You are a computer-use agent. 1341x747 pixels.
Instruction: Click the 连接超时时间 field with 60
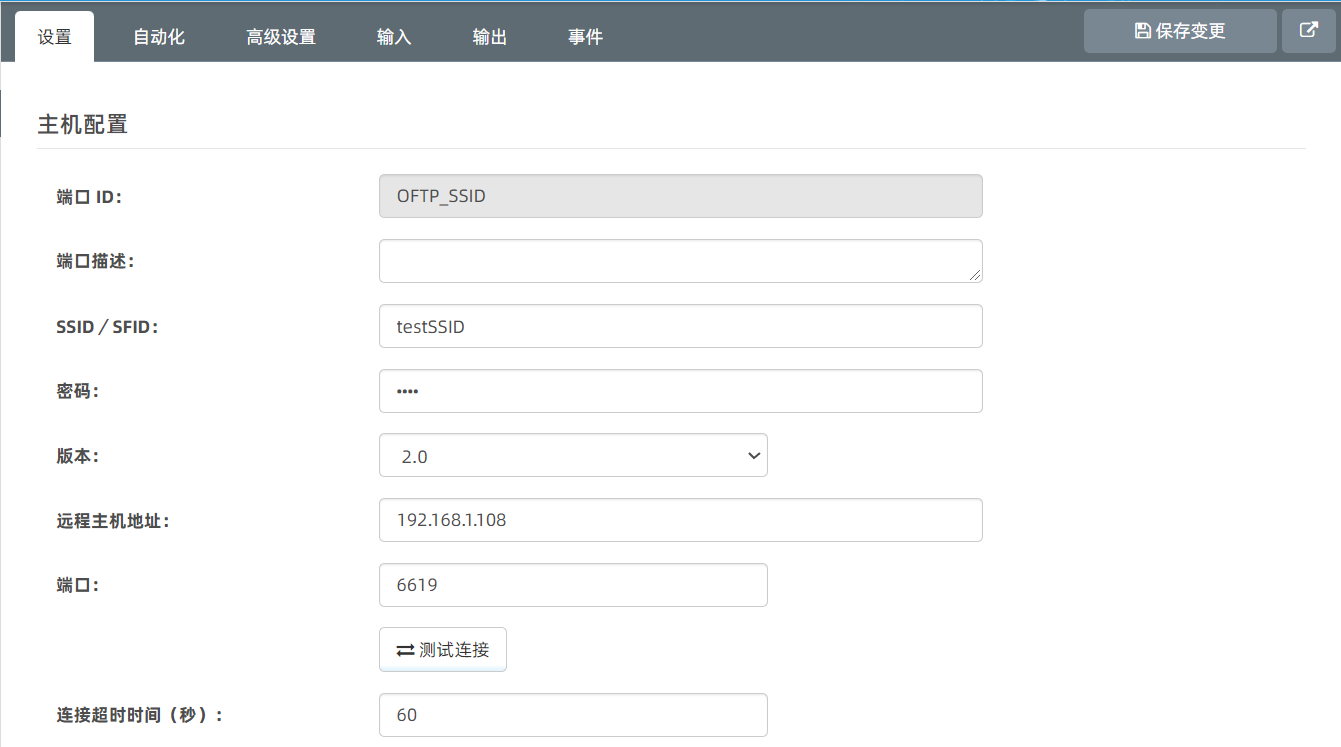(x=573, y=715)
